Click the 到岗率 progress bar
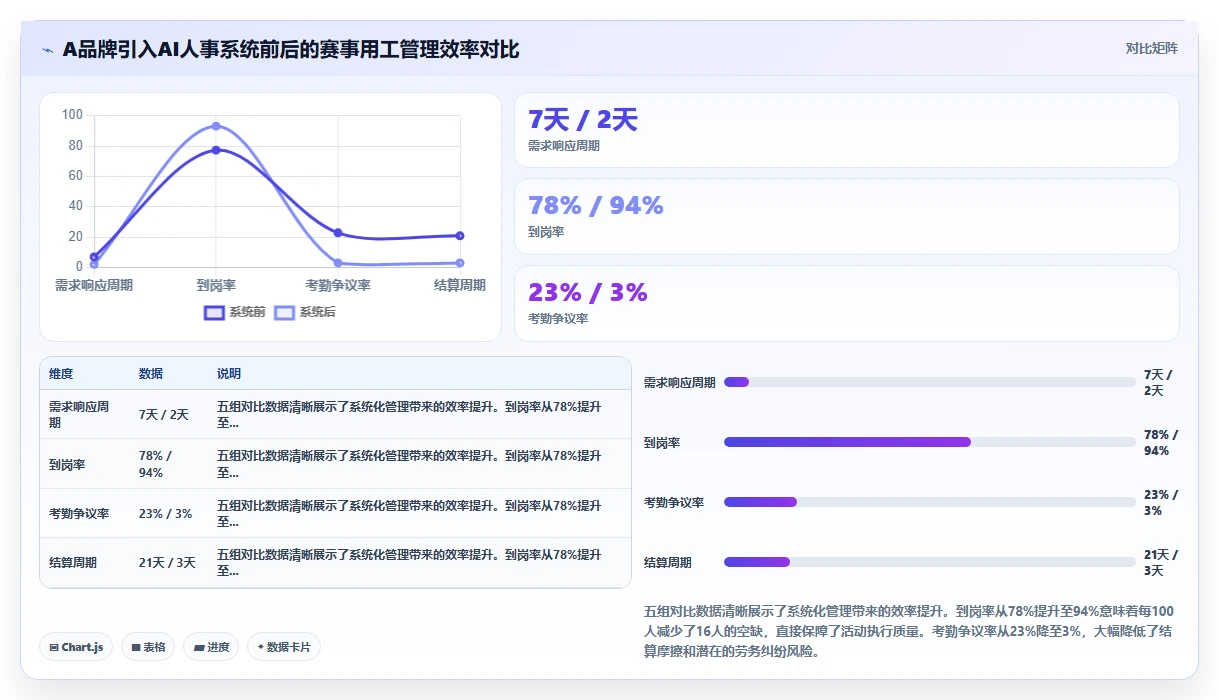Image resolution: width=1219 pixels, height=700 pixels. tap(930, 442)
